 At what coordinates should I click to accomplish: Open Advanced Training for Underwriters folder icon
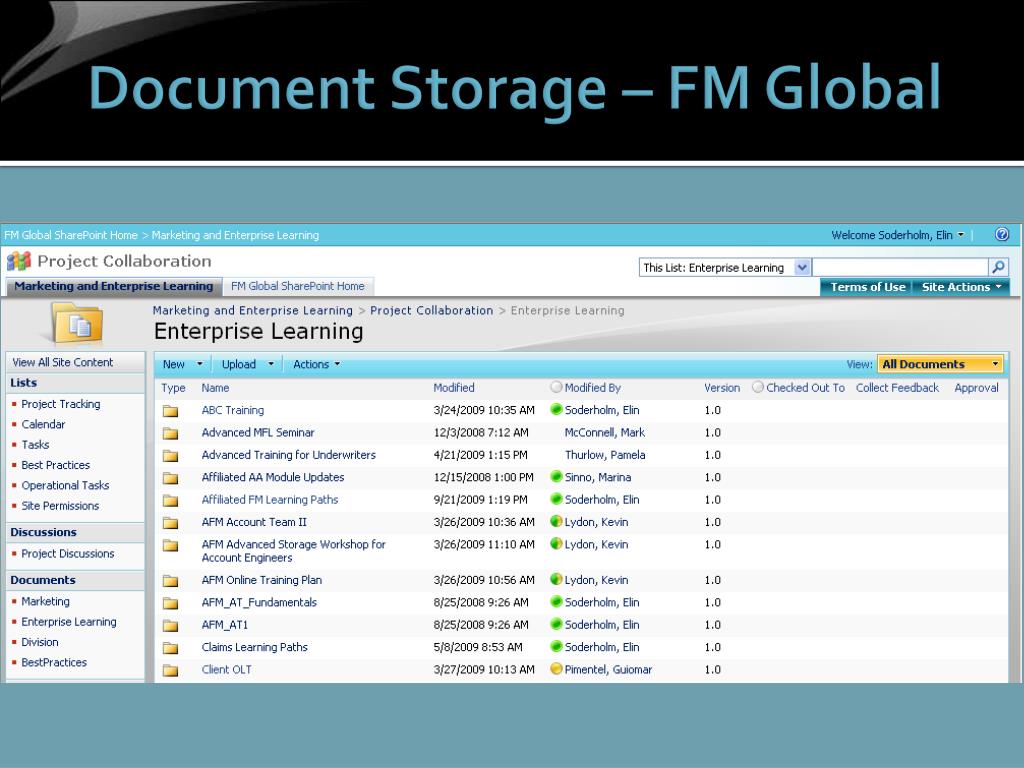(170, 455)
